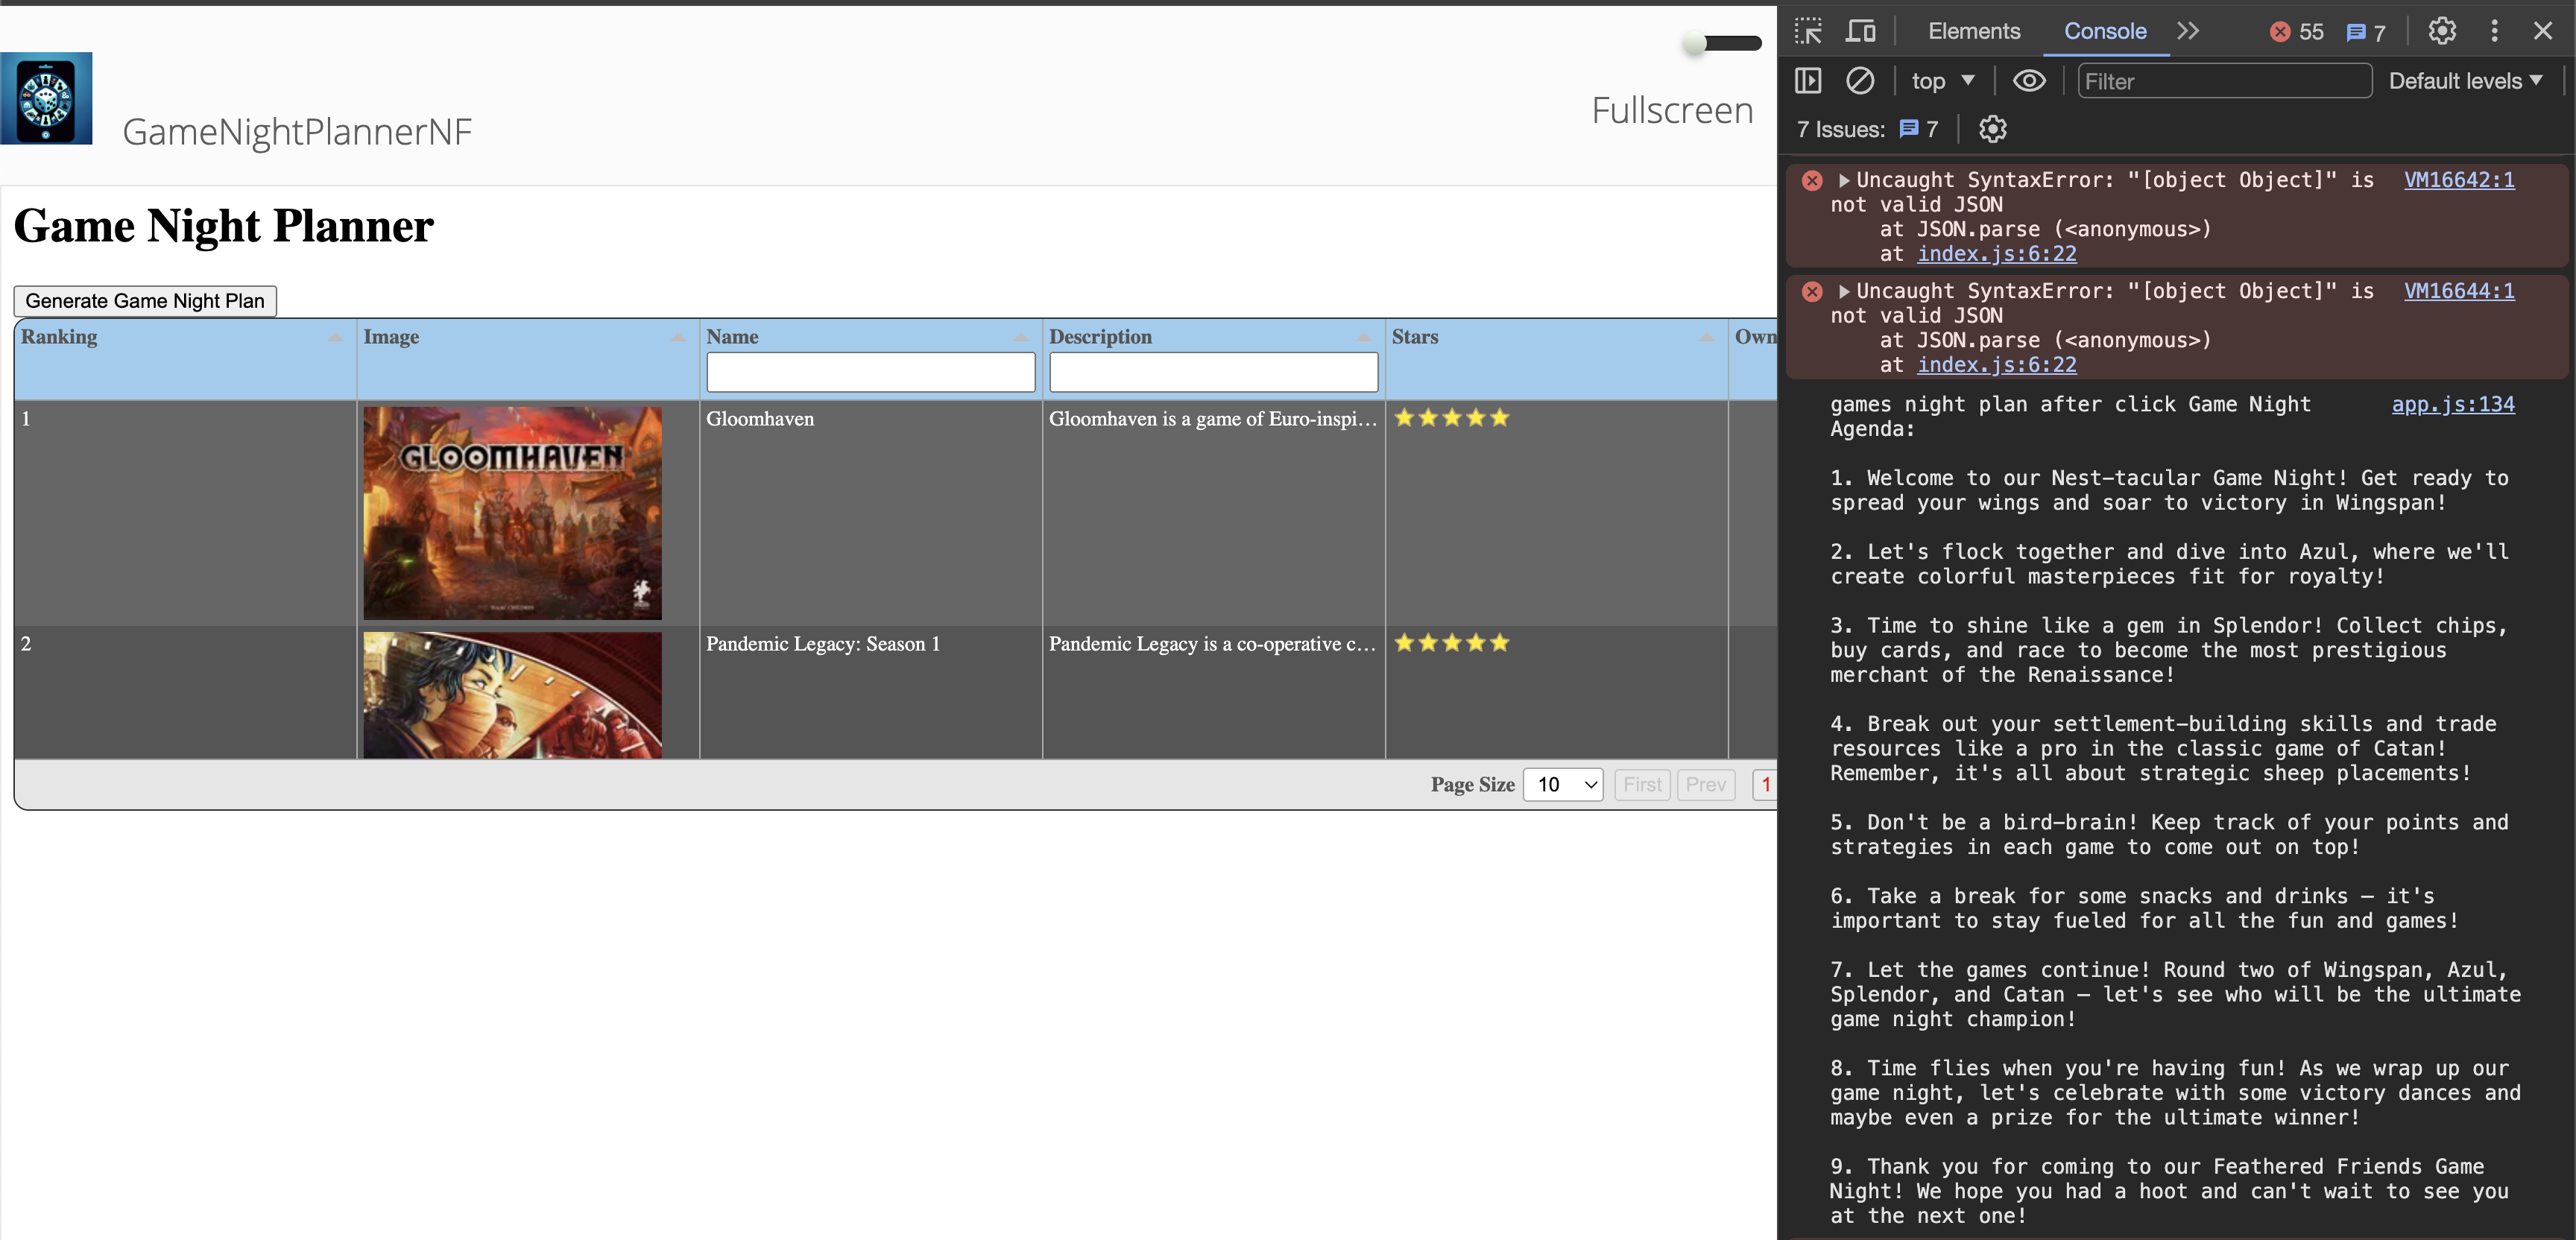Show the console sidebar panel
The image size is (2576, 1240).
(x=1808, y=81)
